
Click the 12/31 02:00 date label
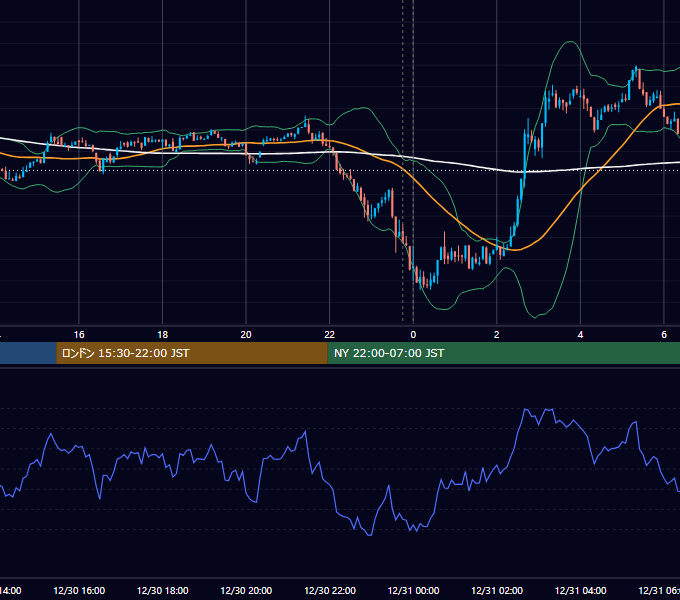point(497,591)
